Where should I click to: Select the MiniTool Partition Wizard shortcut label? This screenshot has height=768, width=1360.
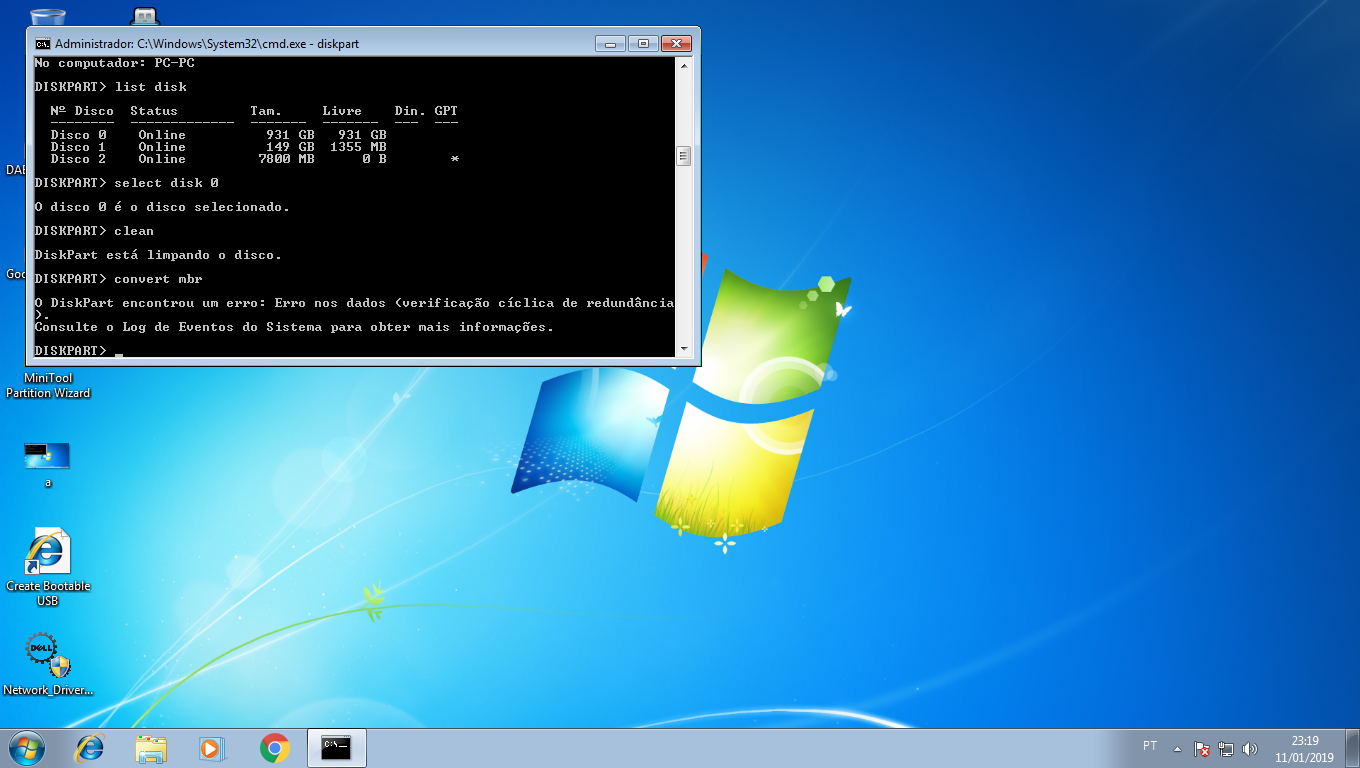pos(48,386)
